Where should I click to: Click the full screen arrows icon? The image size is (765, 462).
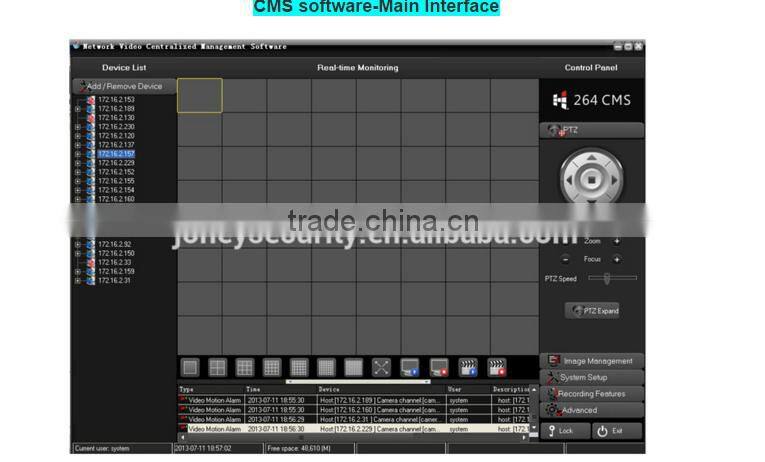coord(382,368)
